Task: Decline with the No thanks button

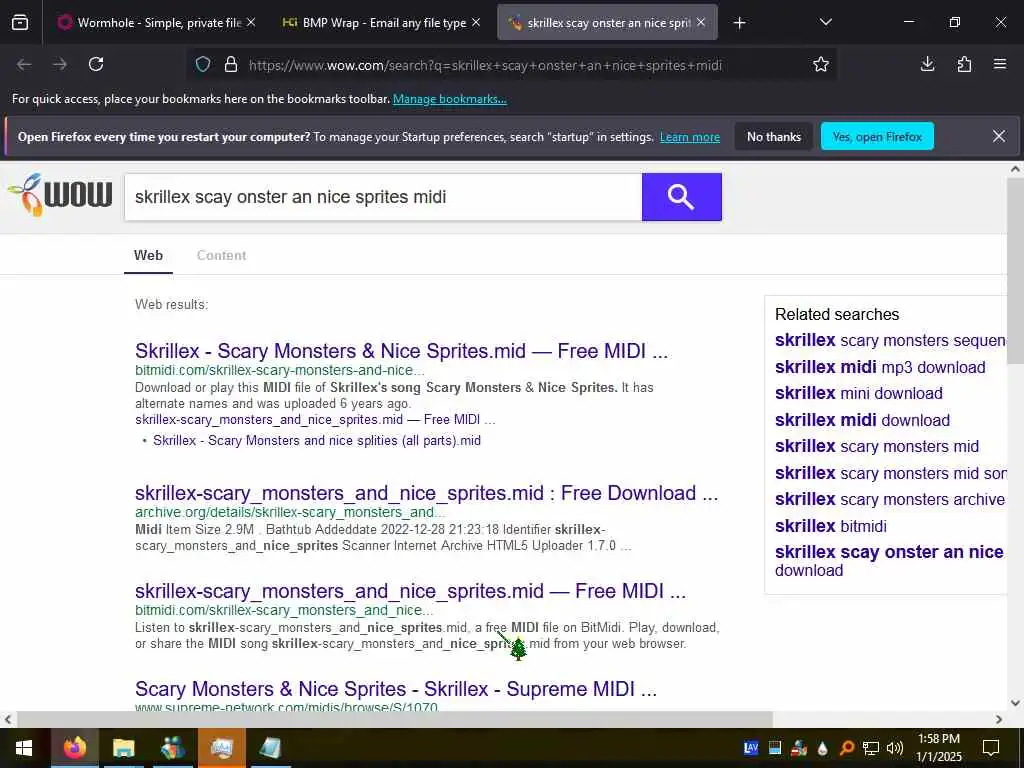Action: pos(774,136)
